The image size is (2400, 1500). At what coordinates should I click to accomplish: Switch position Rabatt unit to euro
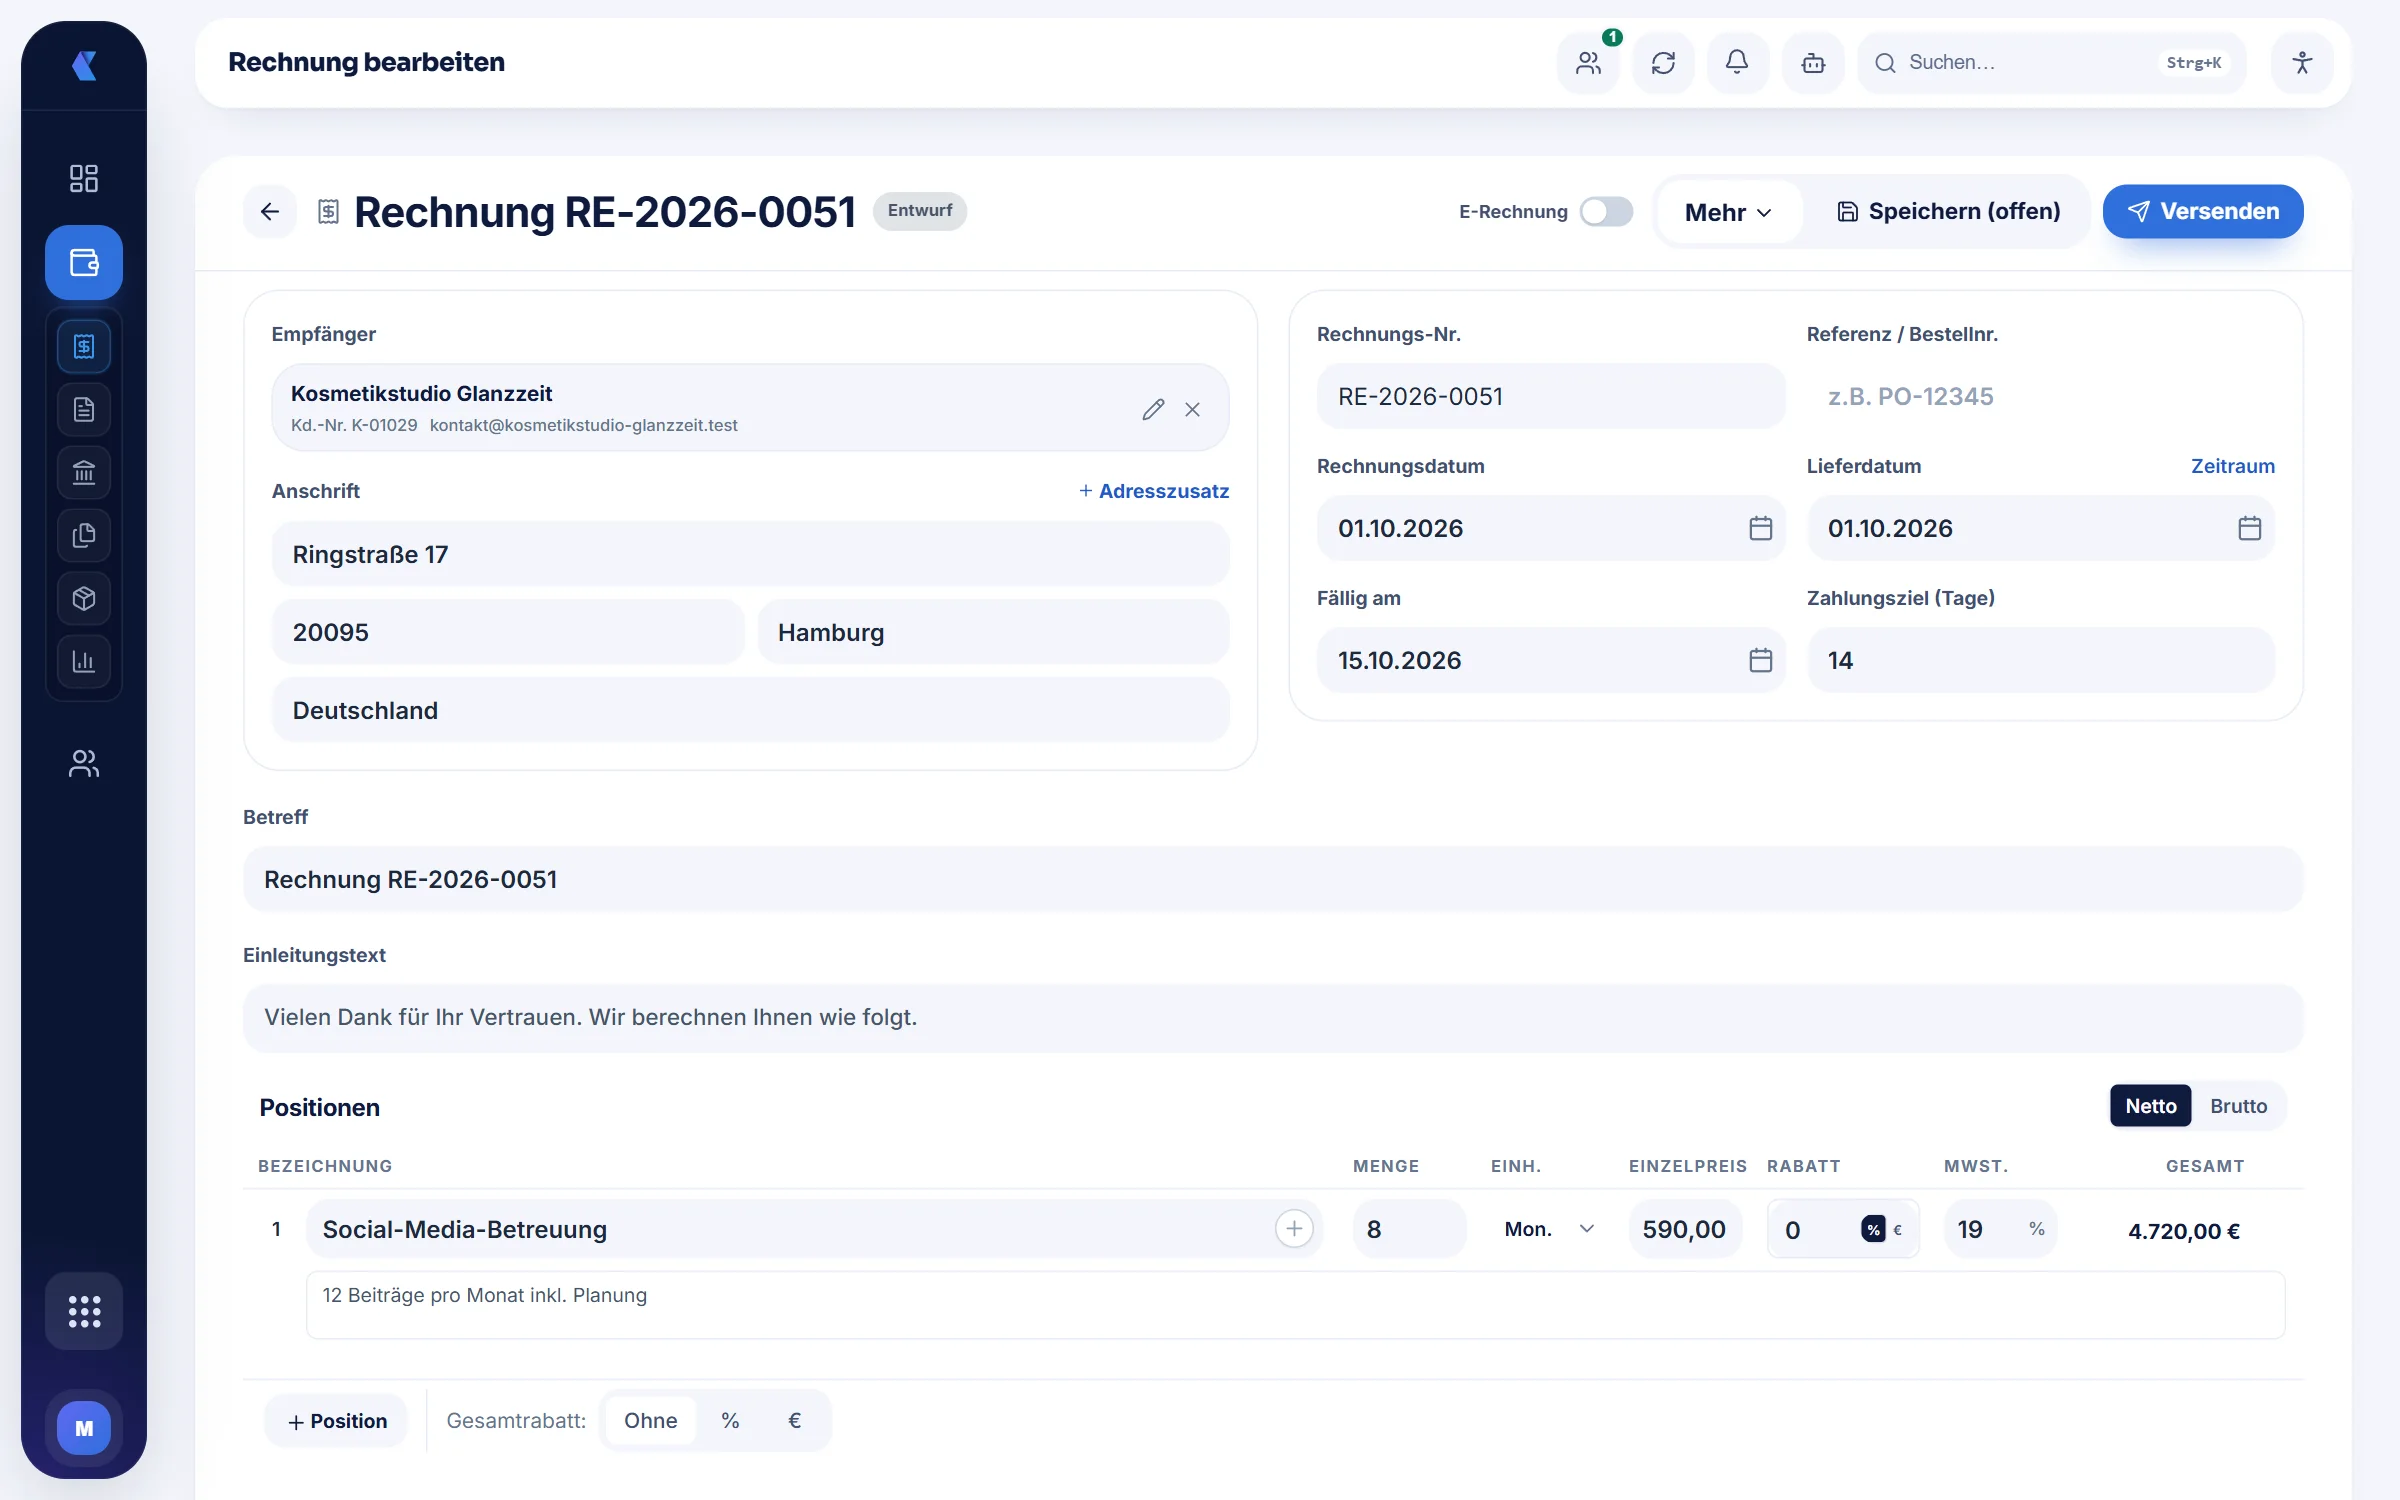pos(1897,1230)
